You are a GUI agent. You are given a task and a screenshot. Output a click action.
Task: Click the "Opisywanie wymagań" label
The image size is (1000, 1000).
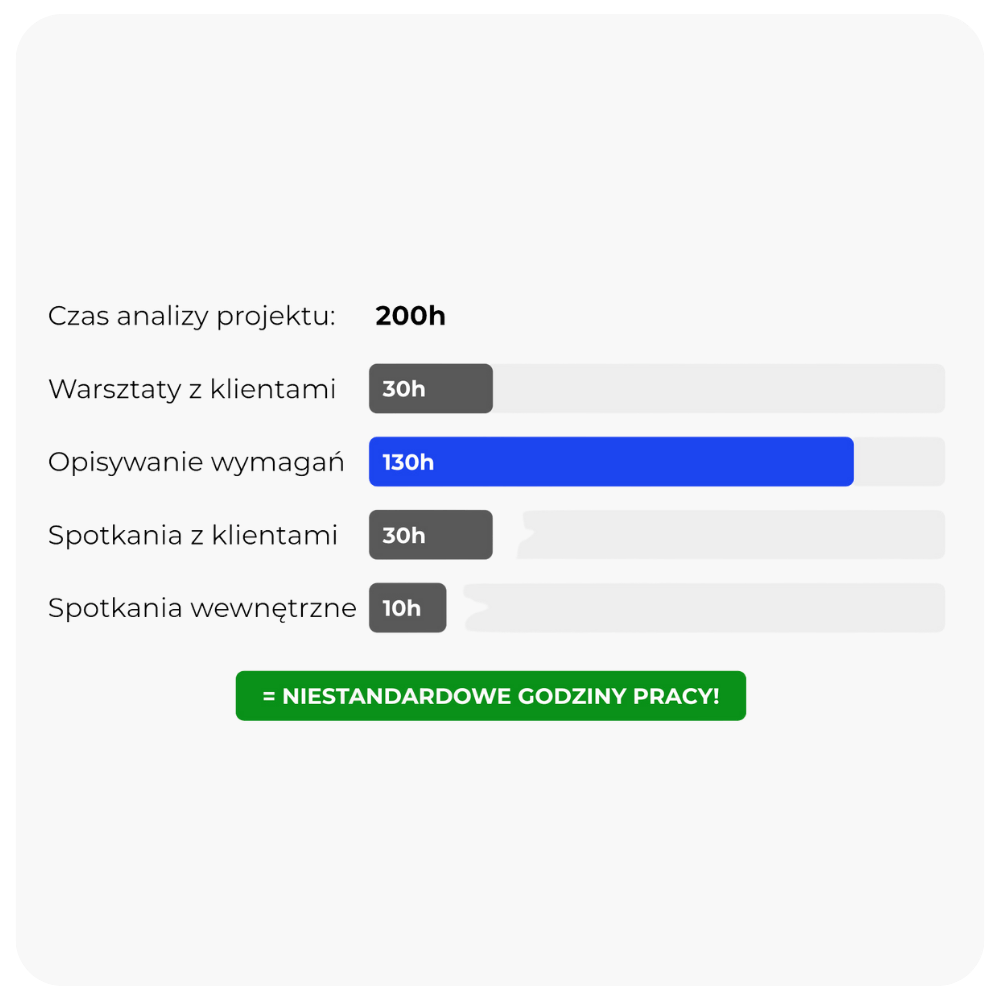coord(196,462)
